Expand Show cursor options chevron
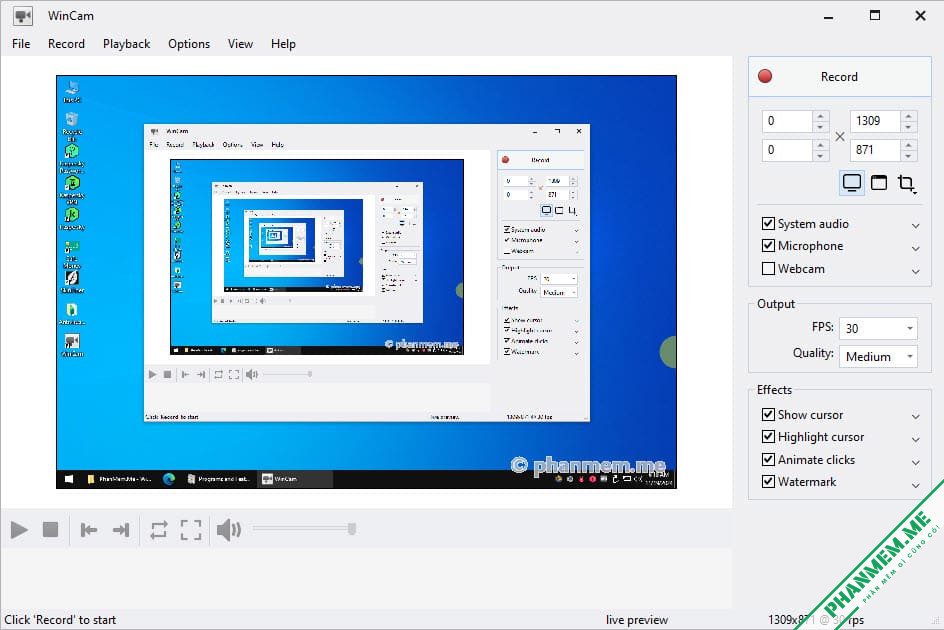The width and height of the screenshot is (944, 630). click(915, 416)
